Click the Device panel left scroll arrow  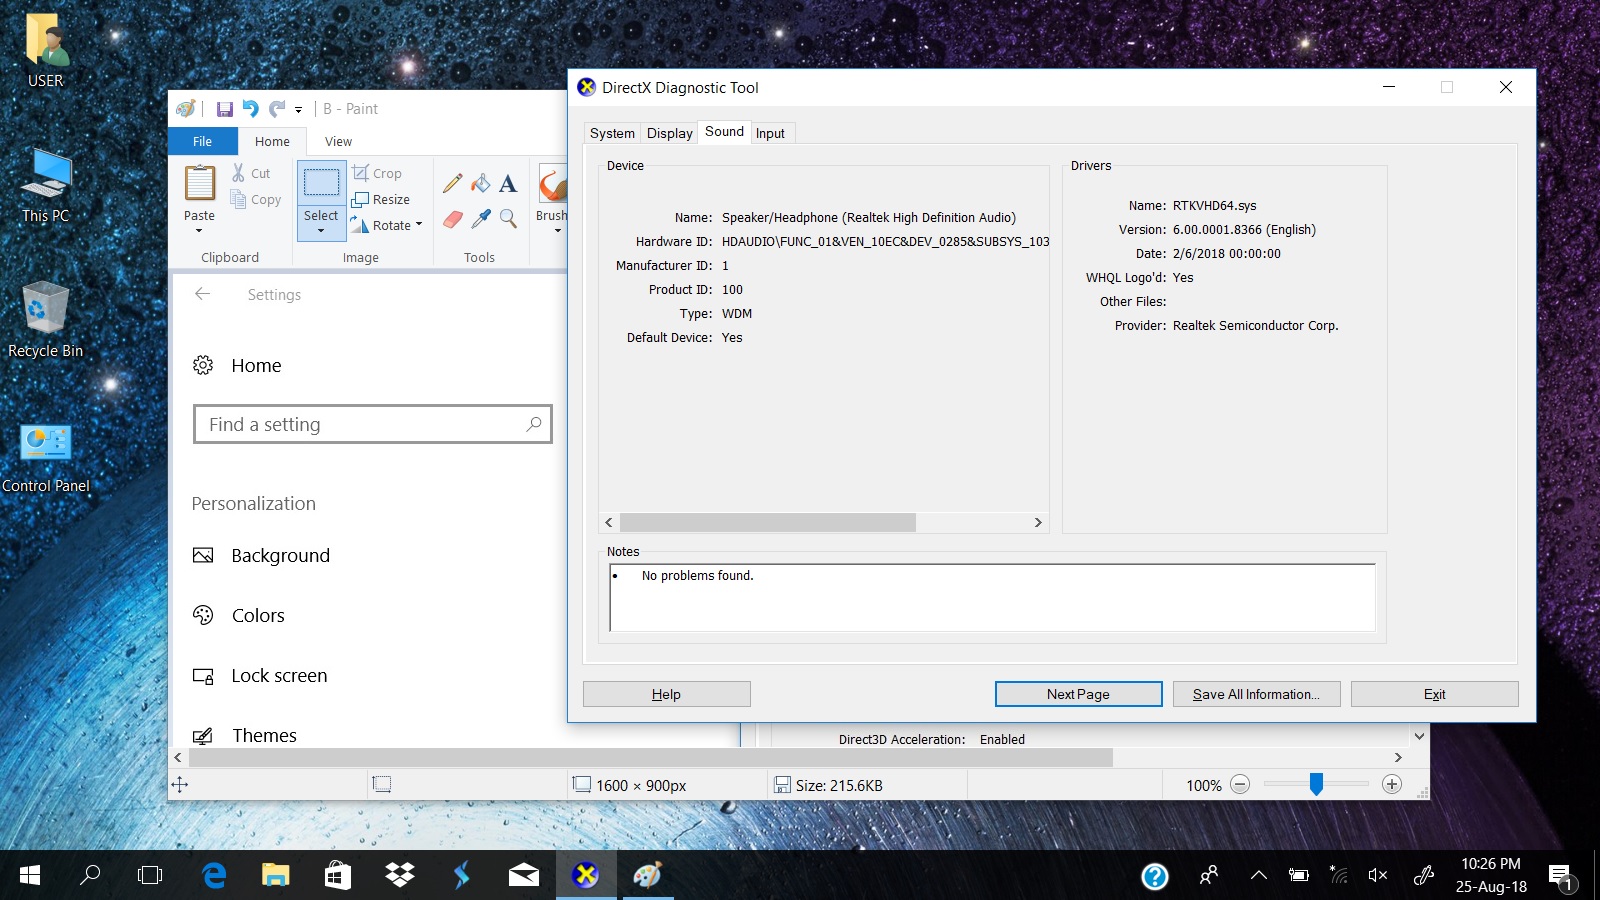609,522
